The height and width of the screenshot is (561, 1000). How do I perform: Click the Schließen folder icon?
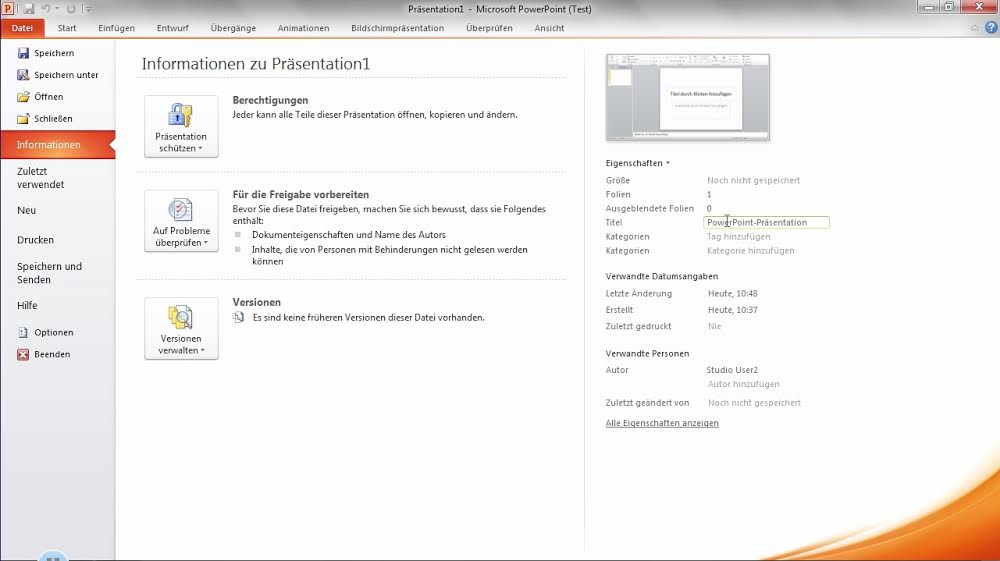point(23,119)
